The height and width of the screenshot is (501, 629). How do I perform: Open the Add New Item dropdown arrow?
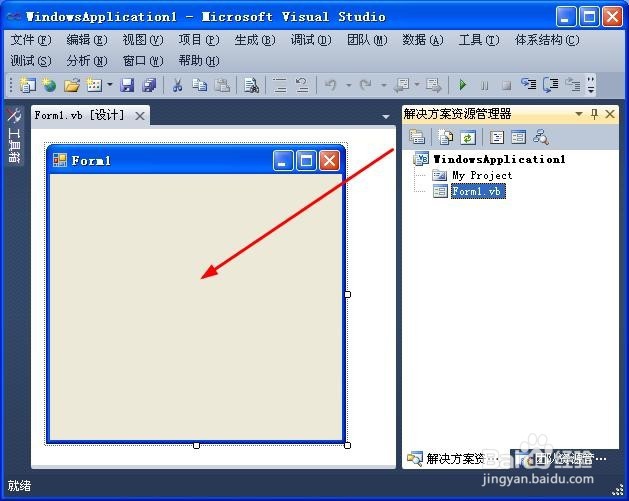coord(110,85)
